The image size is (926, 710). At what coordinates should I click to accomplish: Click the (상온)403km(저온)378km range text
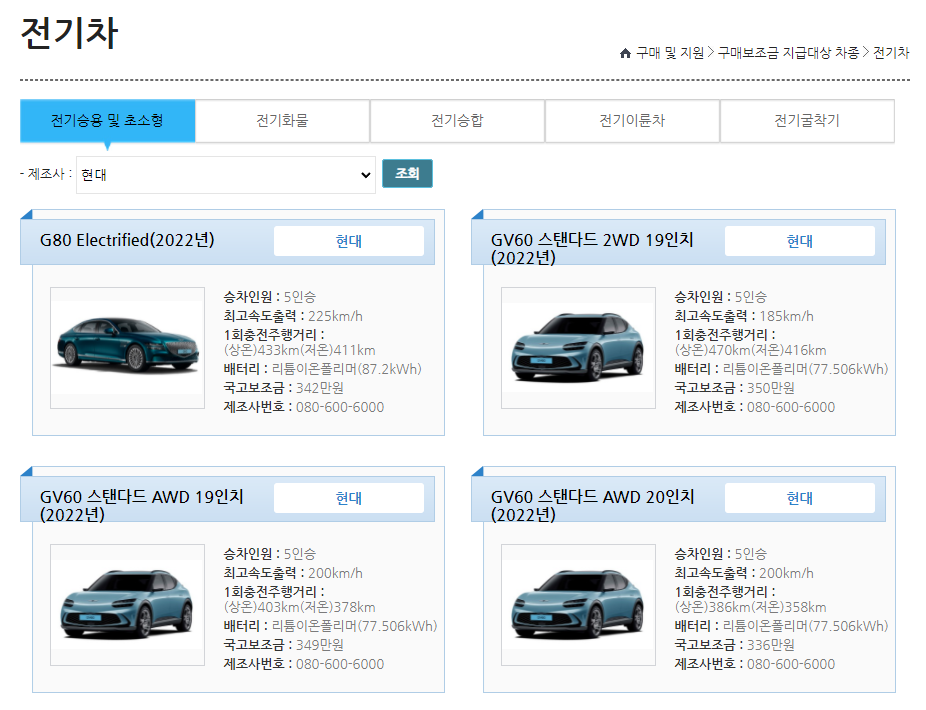pyautogui.click(x=299, y=607)
